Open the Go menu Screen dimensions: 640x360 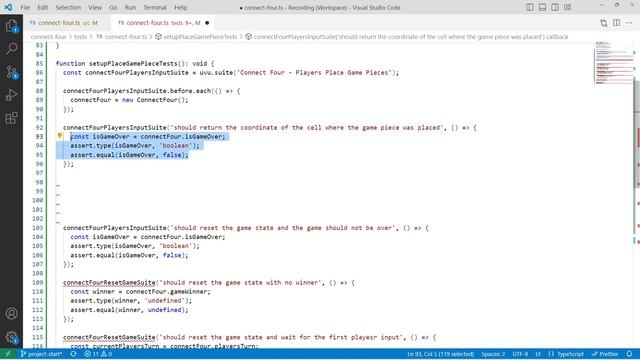click(113, 7)
